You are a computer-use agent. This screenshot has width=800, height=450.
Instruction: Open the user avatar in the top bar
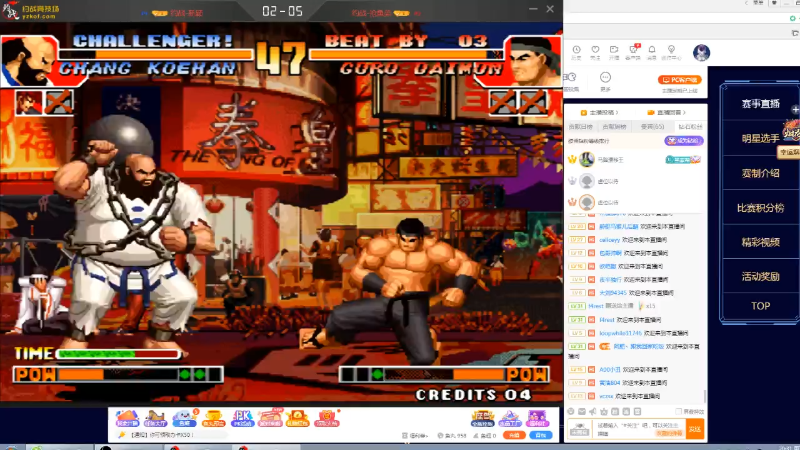701,53
